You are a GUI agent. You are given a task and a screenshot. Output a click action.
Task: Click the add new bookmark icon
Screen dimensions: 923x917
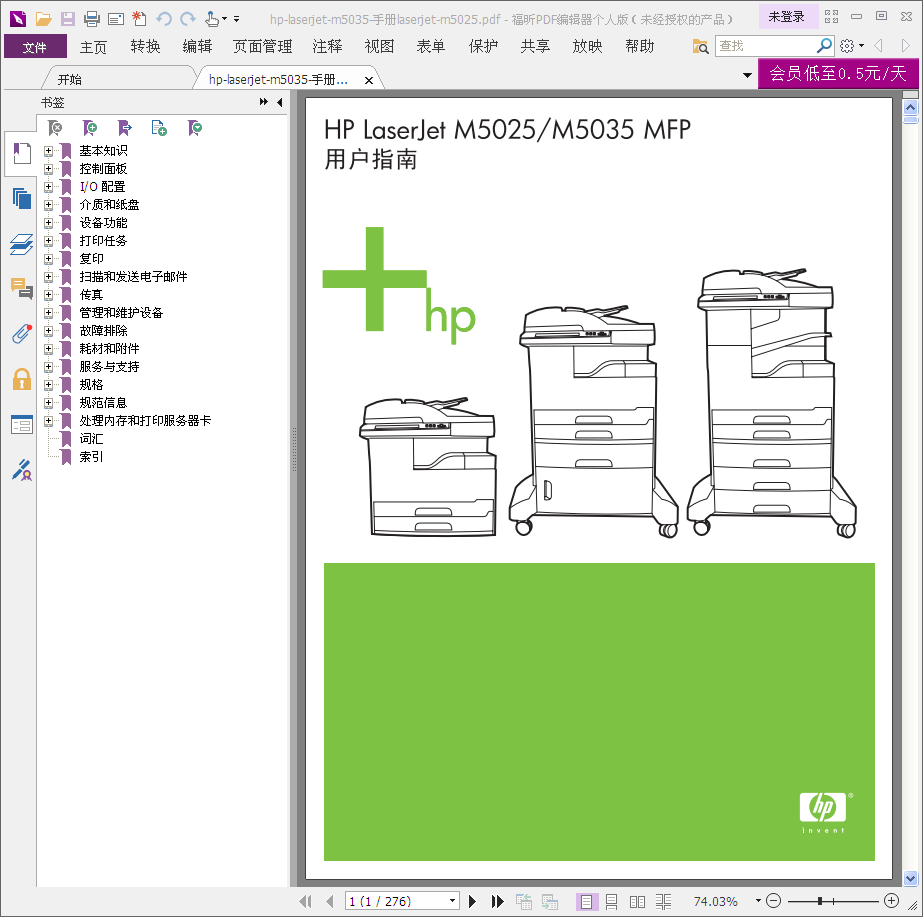pos(89,128)
